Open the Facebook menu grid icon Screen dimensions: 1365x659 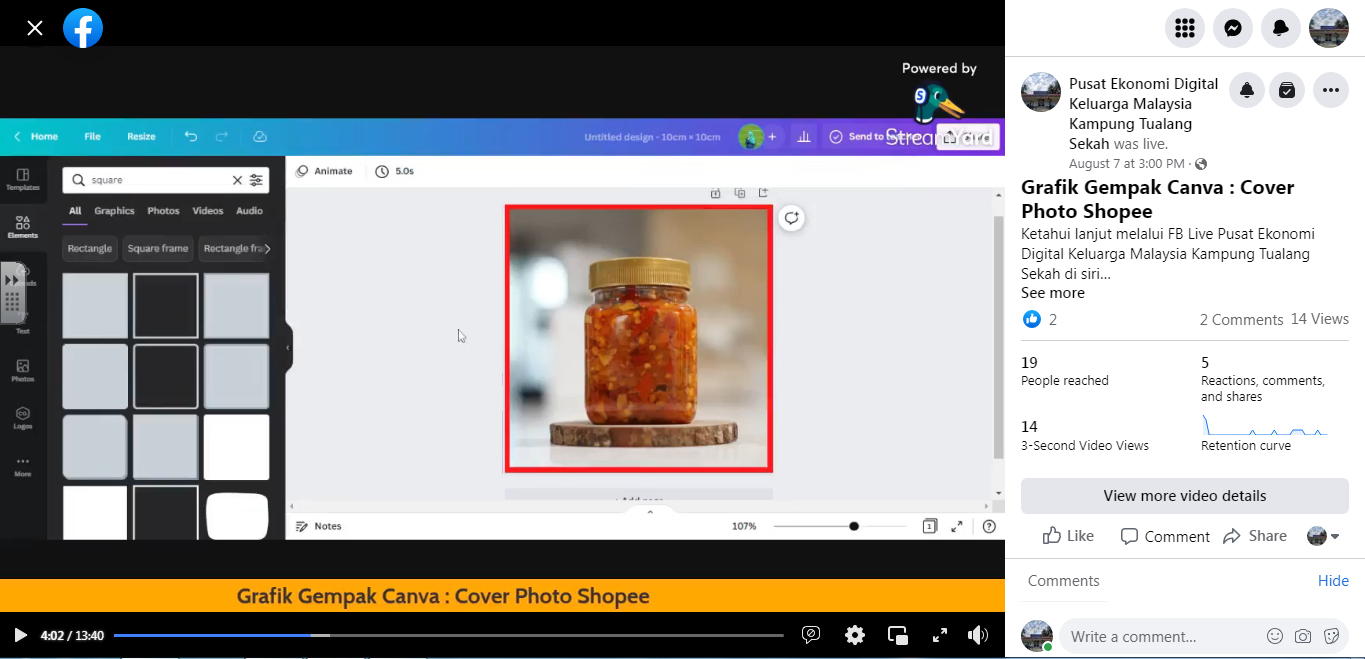[1185, 28]
